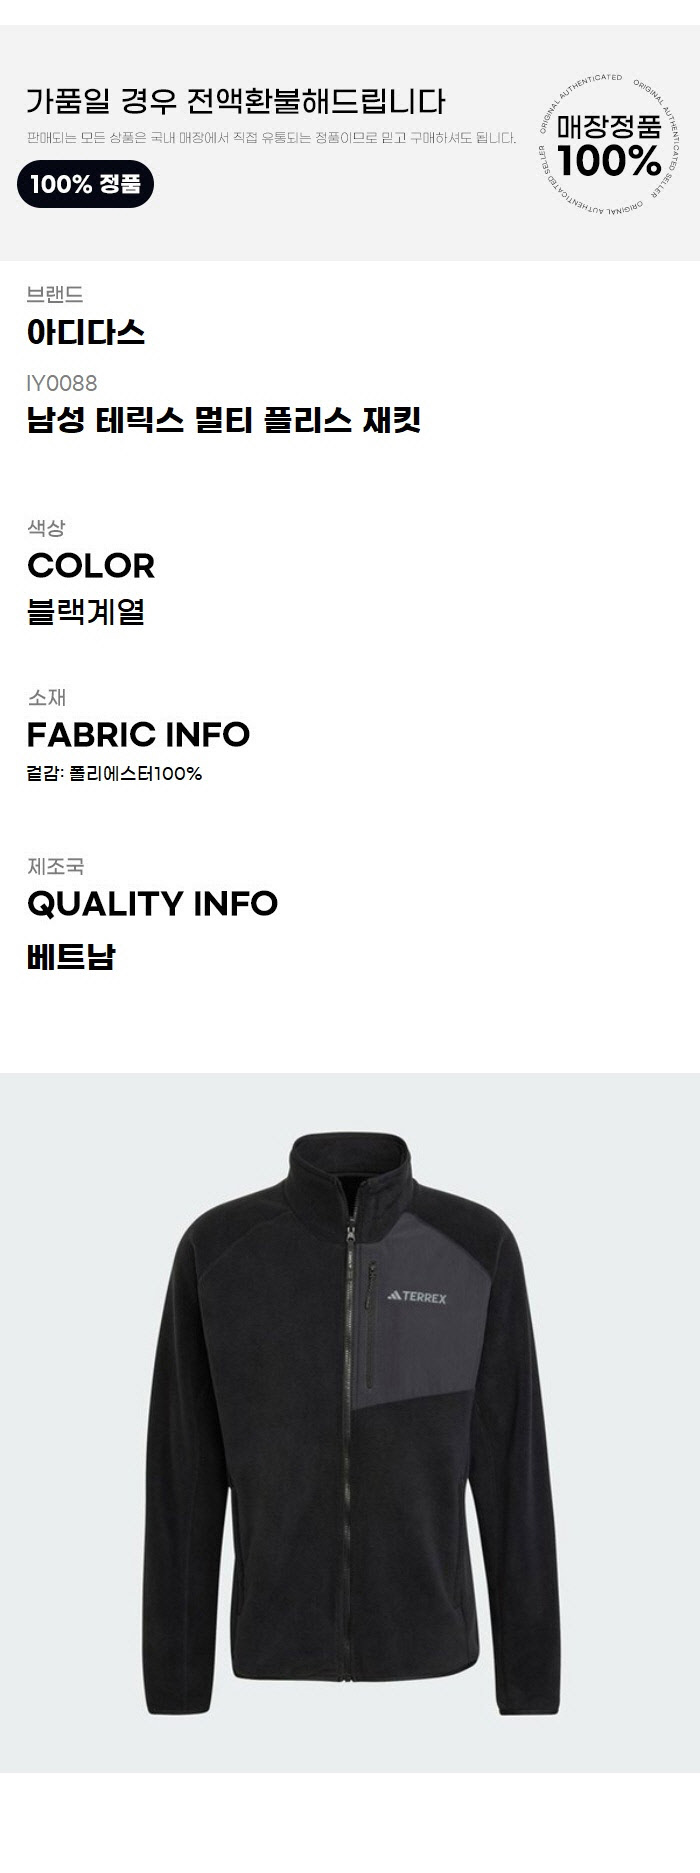Screen dimensions: 700x1873
Task: Click the 100% 정품 black badge
Action: [x=85, y=184]
